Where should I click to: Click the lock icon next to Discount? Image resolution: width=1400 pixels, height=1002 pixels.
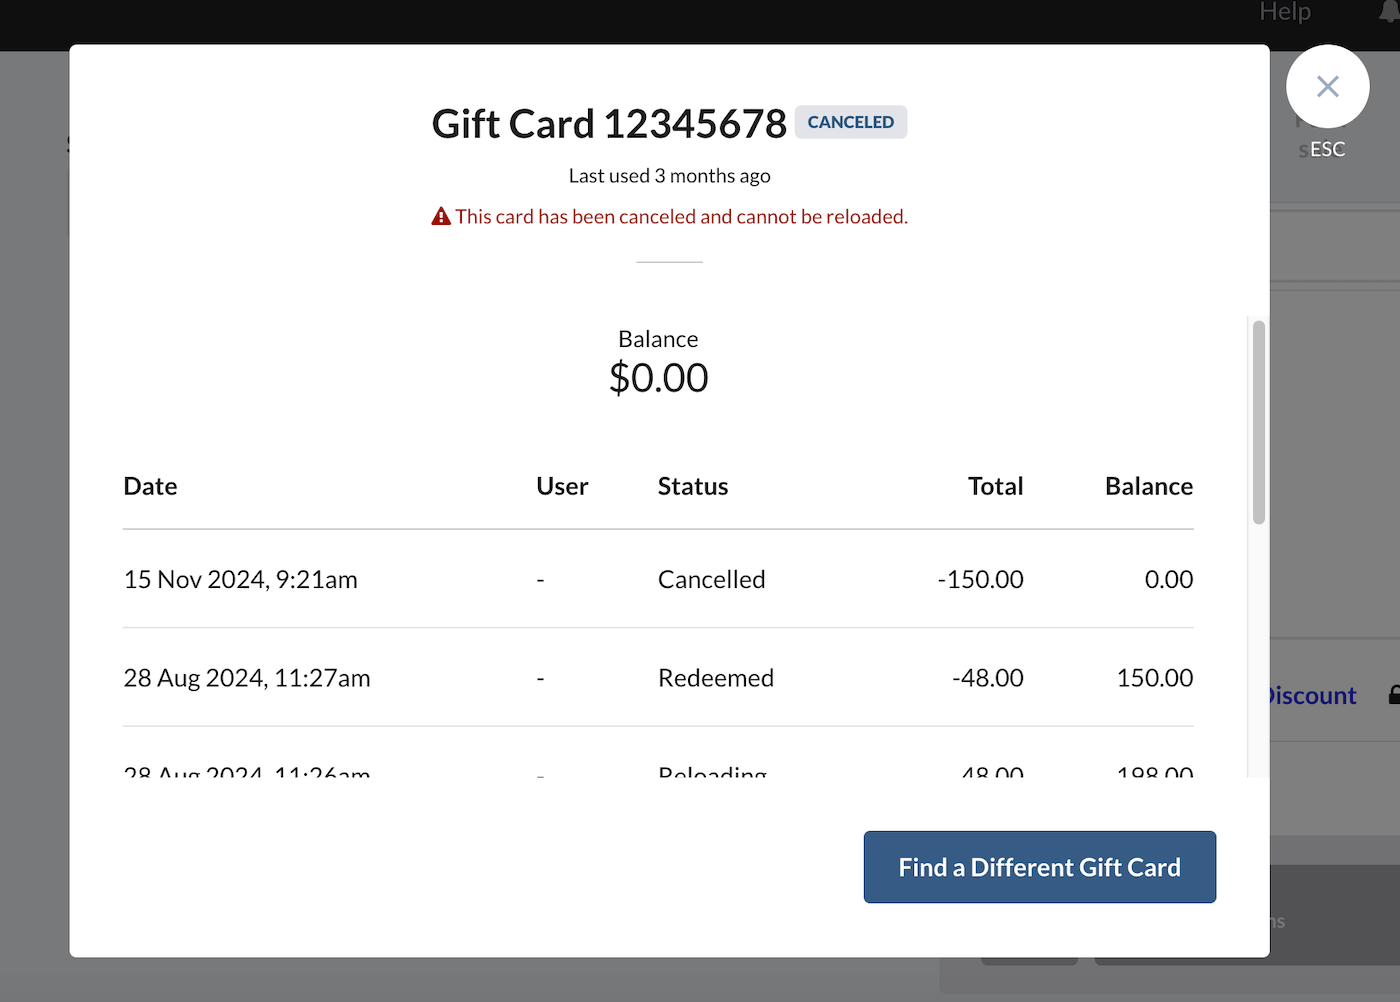(1394, 694)
